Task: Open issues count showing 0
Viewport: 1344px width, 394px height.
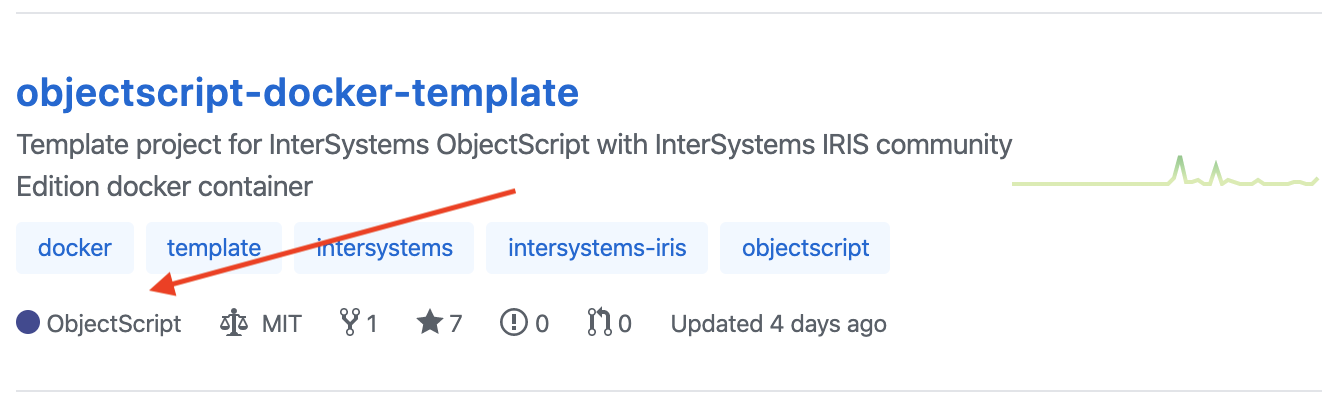Action: click(542, 324)
